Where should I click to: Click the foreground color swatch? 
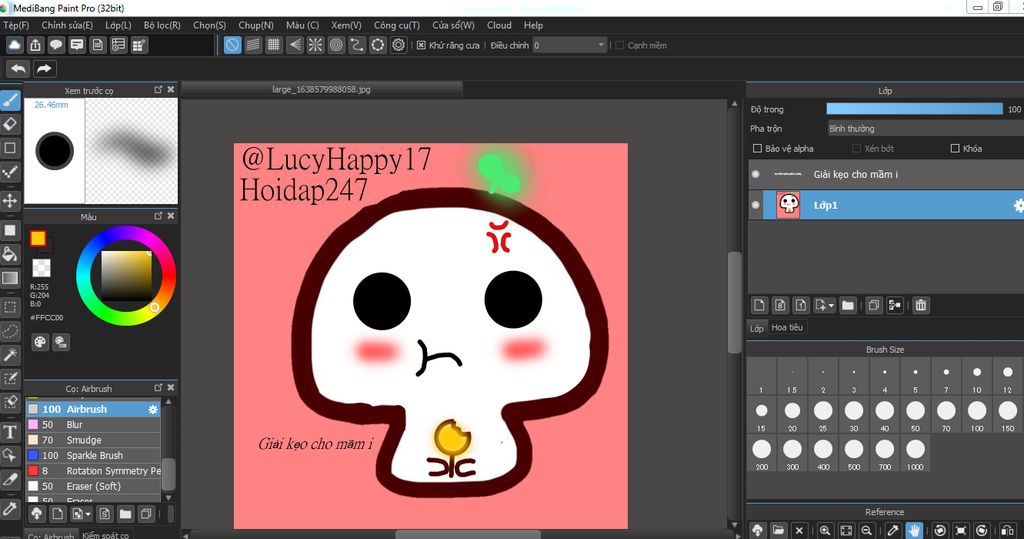pyautogui.click(x=37, y=238)
